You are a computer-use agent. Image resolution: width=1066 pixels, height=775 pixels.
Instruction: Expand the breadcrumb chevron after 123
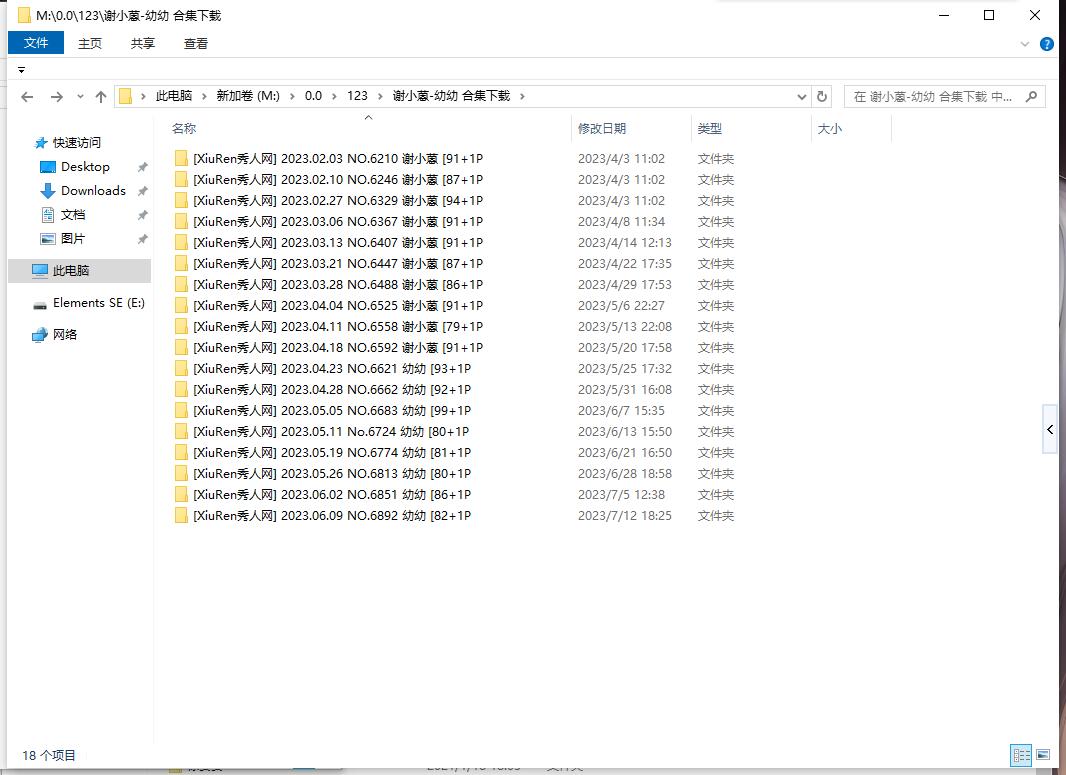pos(379,97)
